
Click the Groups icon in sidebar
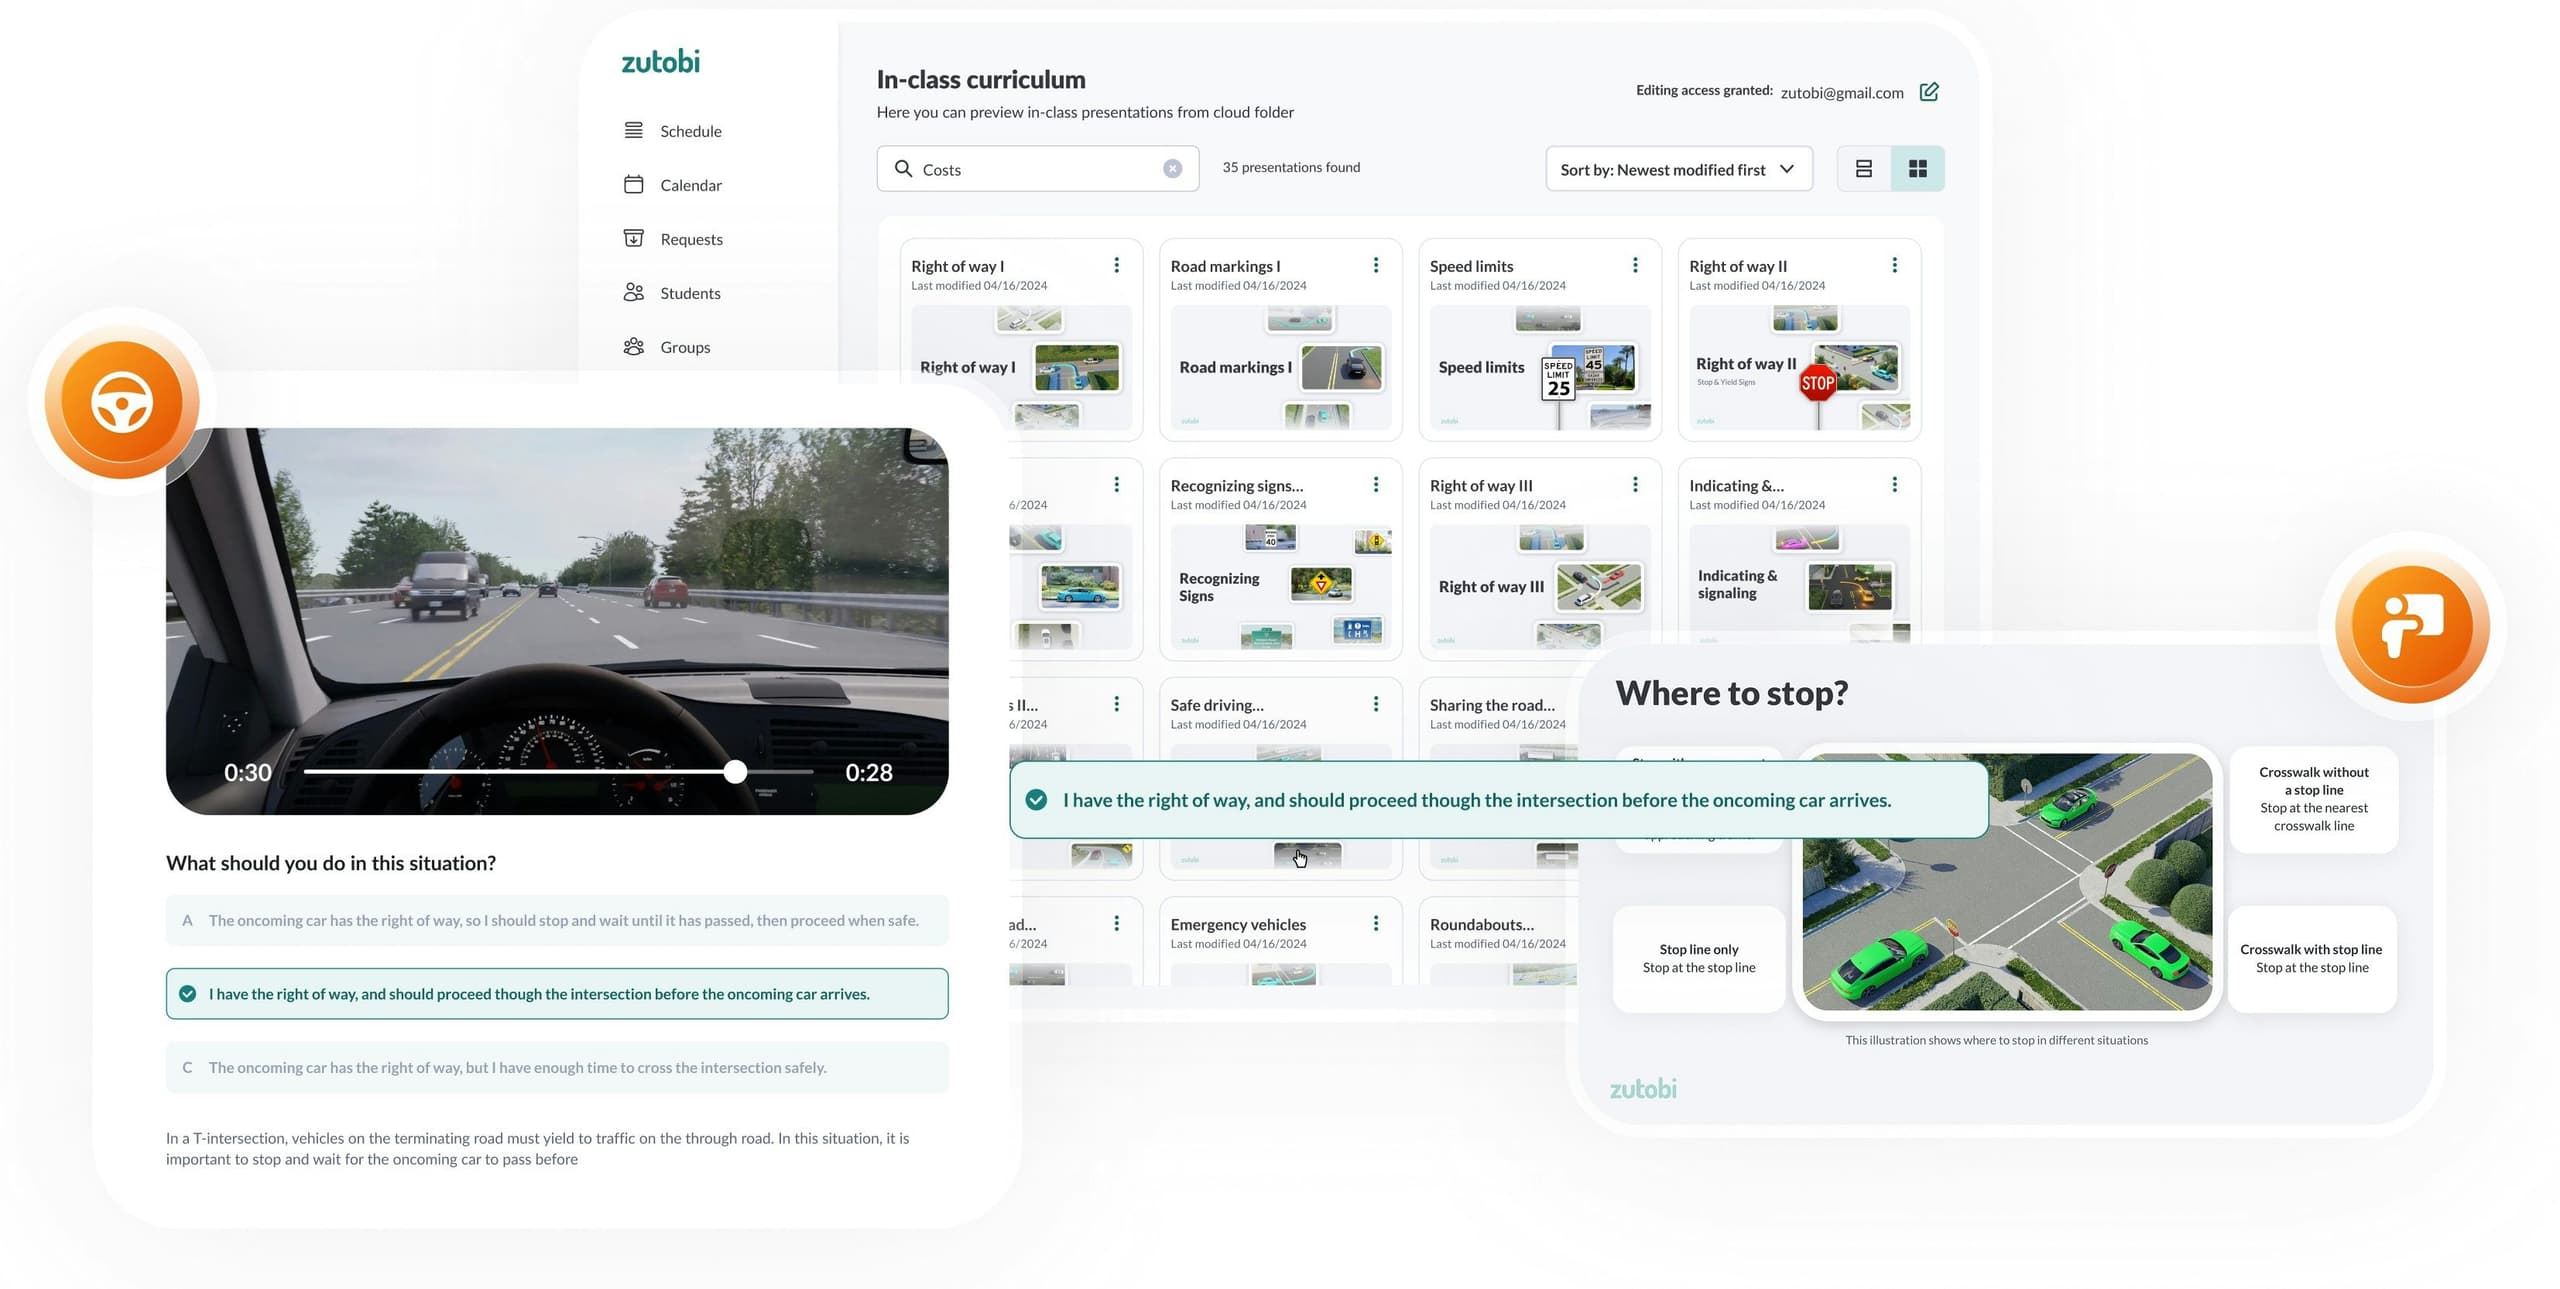(x=634, y=346)
